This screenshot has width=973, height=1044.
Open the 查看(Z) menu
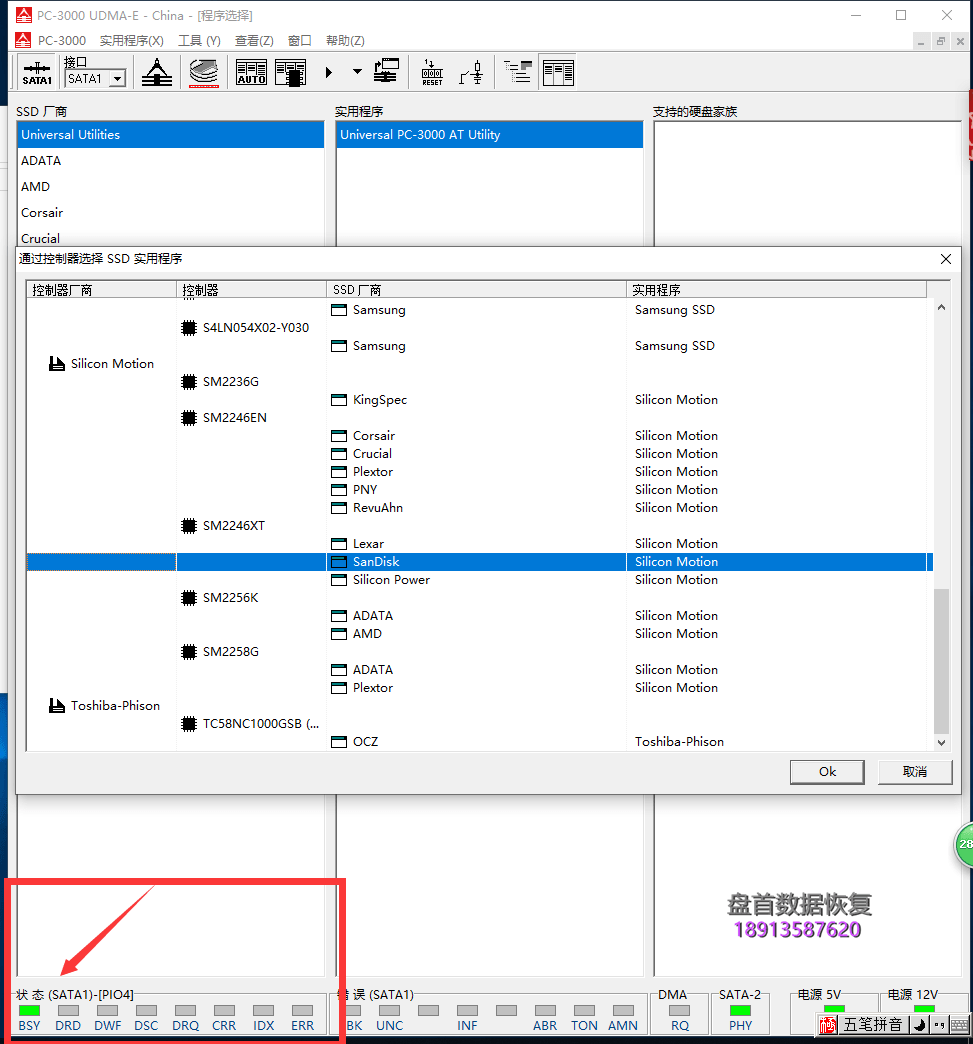tap(254, 41)
